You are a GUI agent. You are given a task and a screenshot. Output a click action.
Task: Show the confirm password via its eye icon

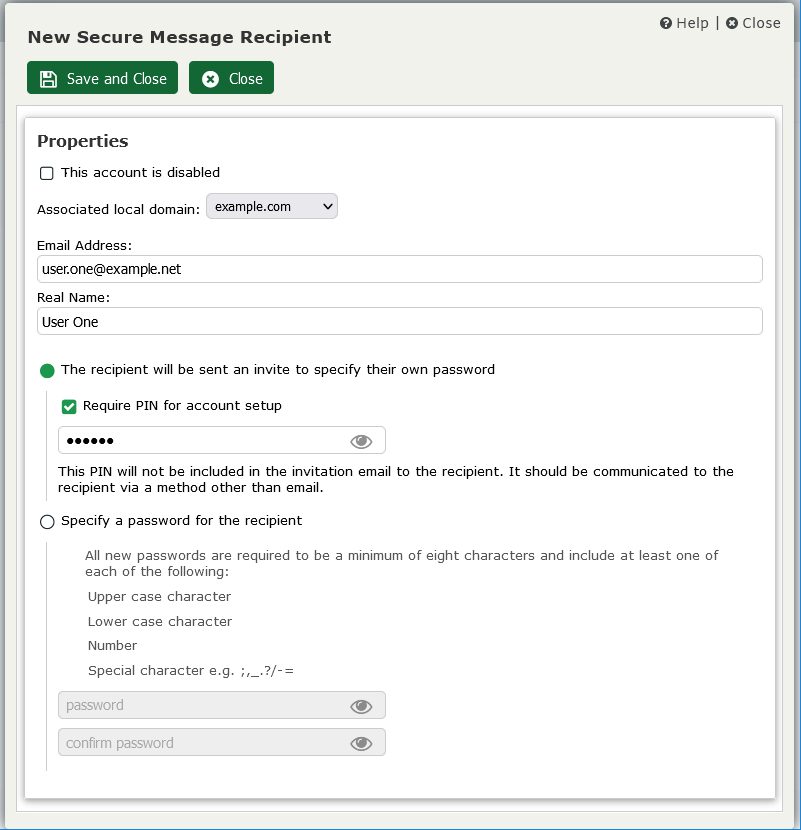361,743
